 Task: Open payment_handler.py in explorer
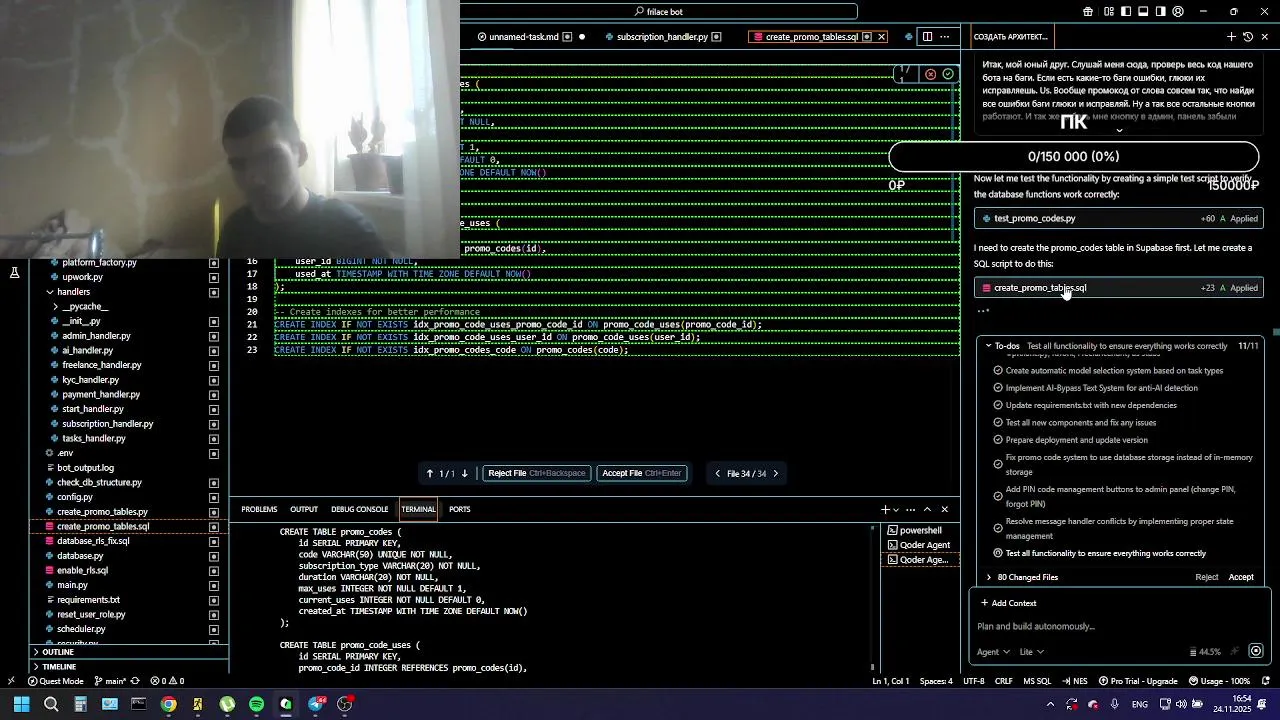(100, 394)
